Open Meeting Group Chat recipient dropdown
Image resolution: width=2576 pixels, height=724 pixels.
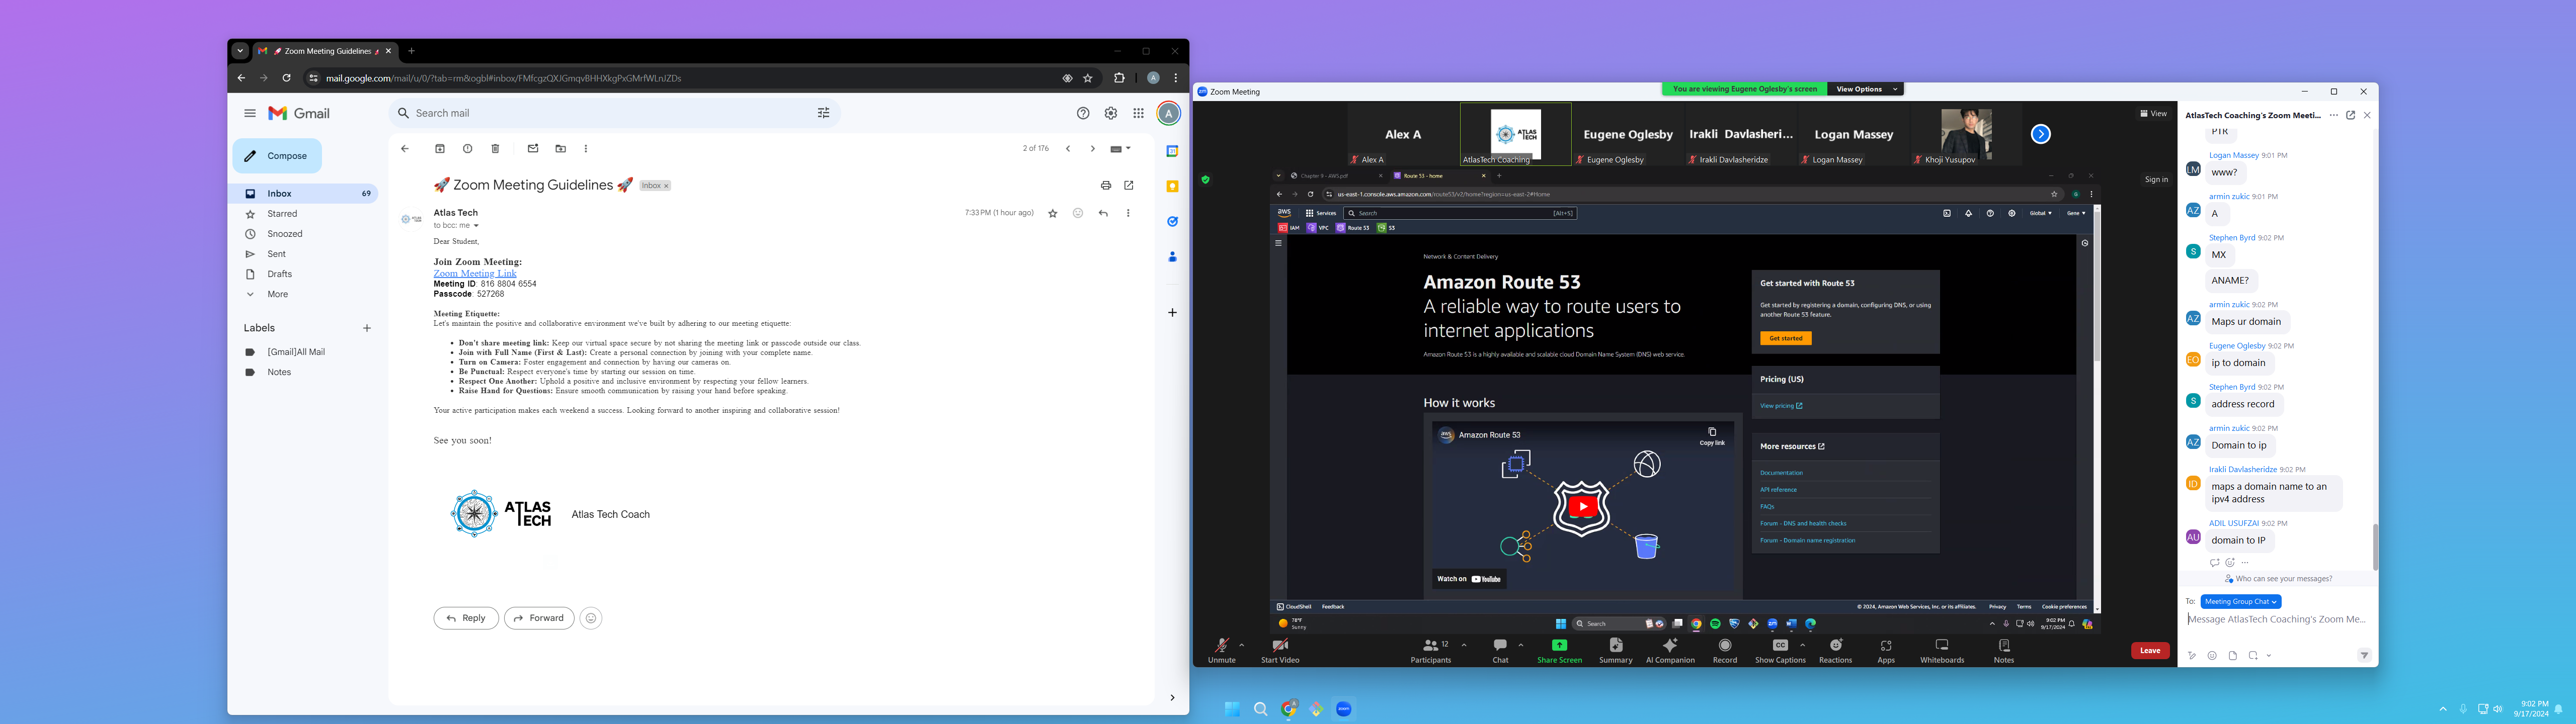[x=2241, y=601]
